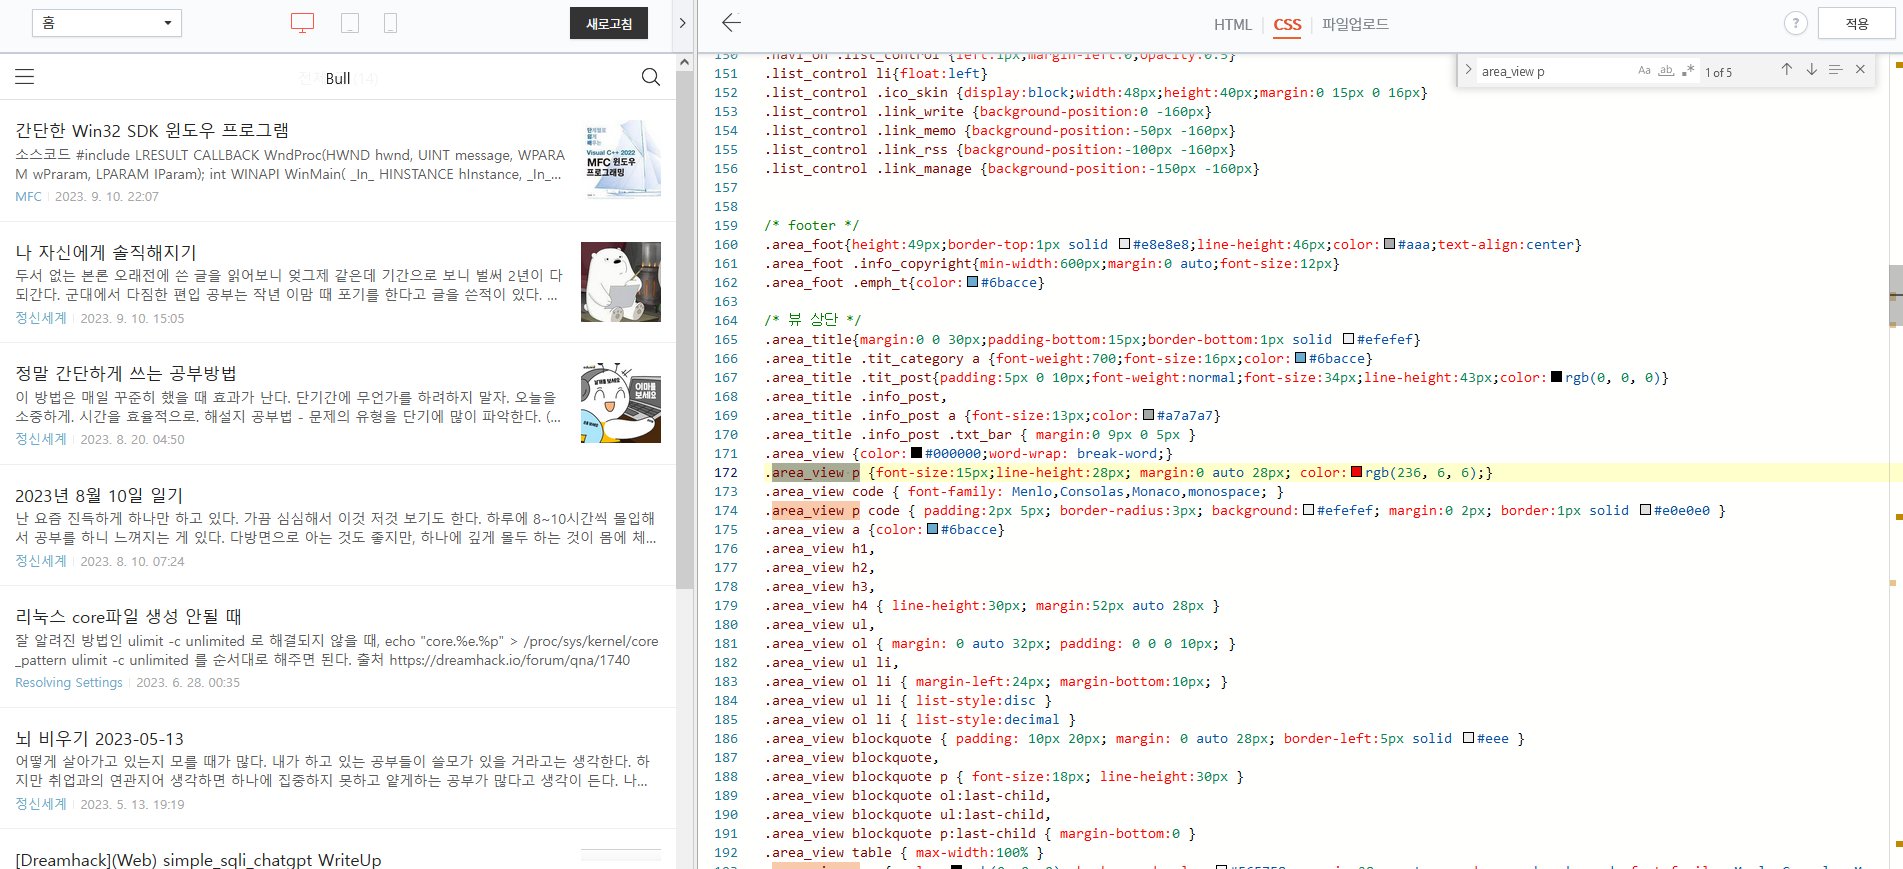Click the 적용 apply button
The height and width of the screenshot is (869, 1903).
point(1857,23)
